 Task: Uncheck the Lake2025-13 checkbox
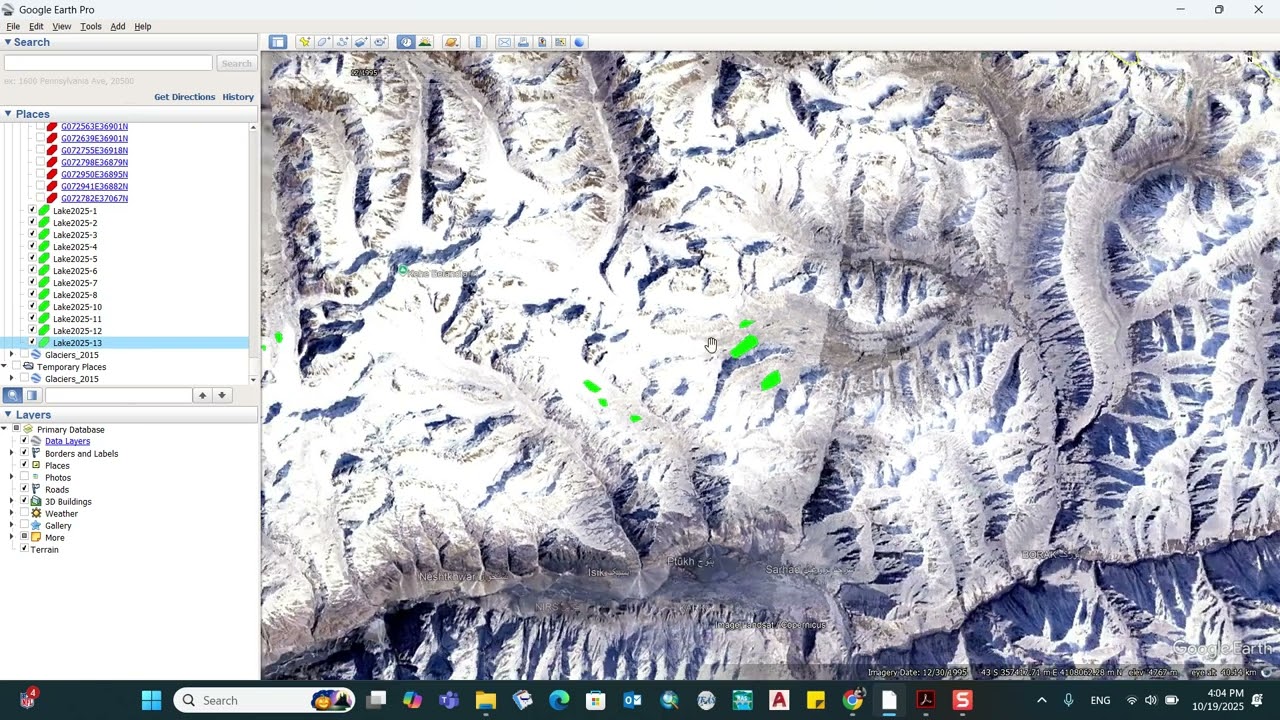(x=32, y=343)
